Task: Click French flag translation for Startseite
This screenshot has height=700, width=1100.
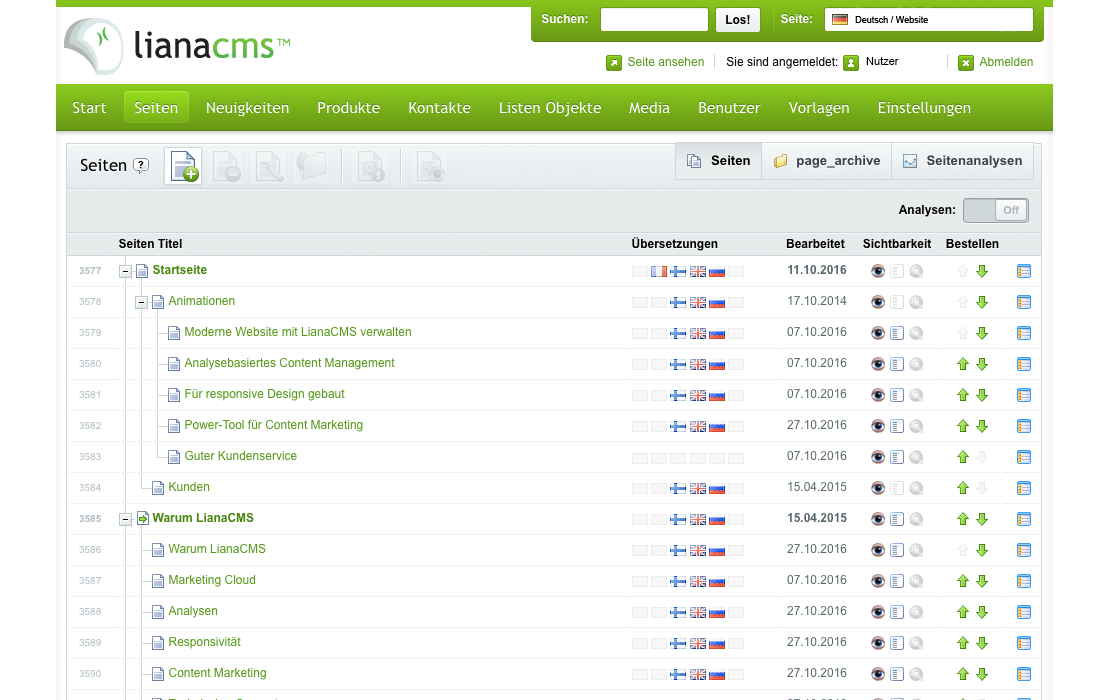Action: [x=659, y=271]
